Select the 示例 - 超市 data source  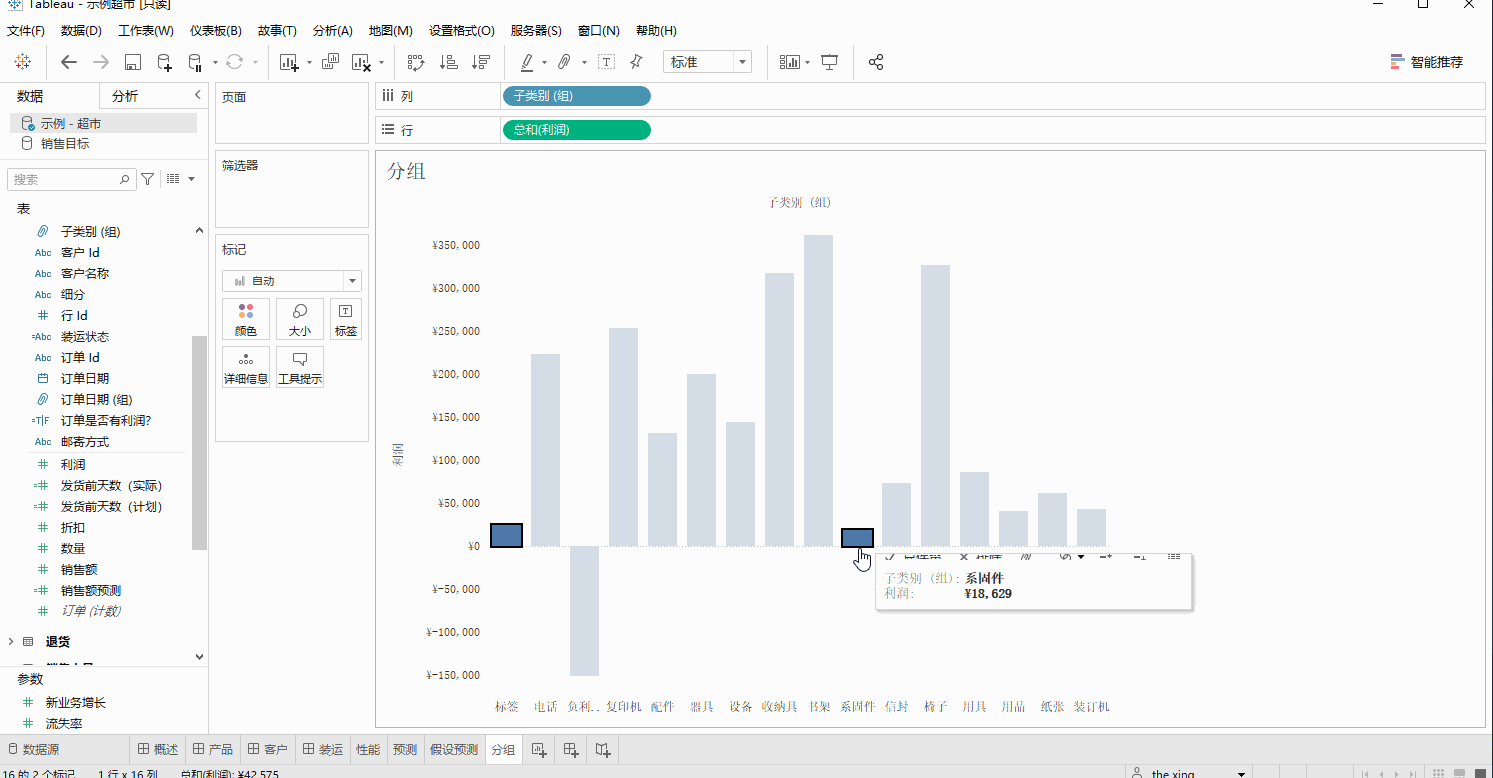click(x=103, y=123)
